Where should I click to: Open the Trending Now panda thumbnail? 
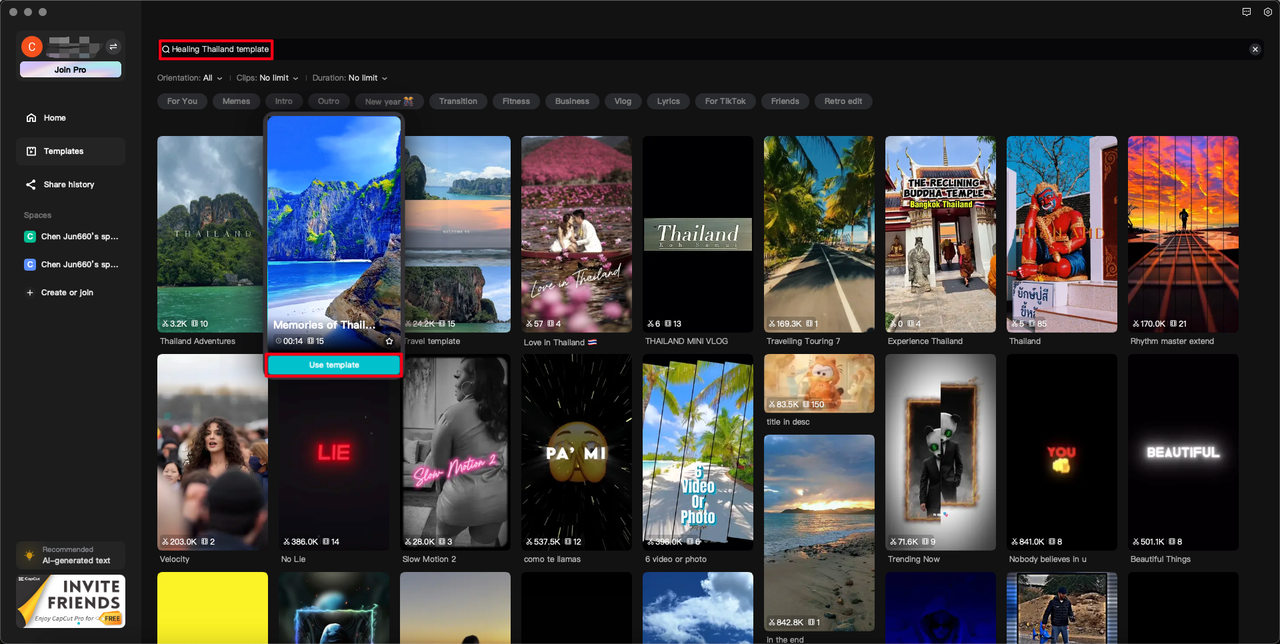[x=940, y=452]
